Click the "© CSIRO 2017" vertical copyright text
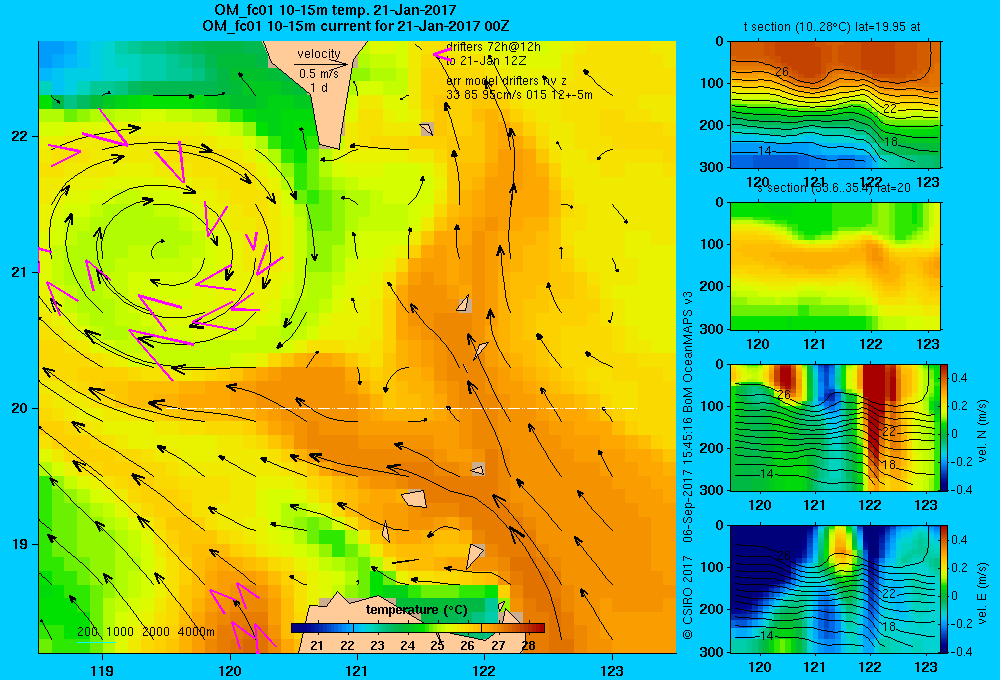This screenshot has height=680, width=1000. [688, 598]
